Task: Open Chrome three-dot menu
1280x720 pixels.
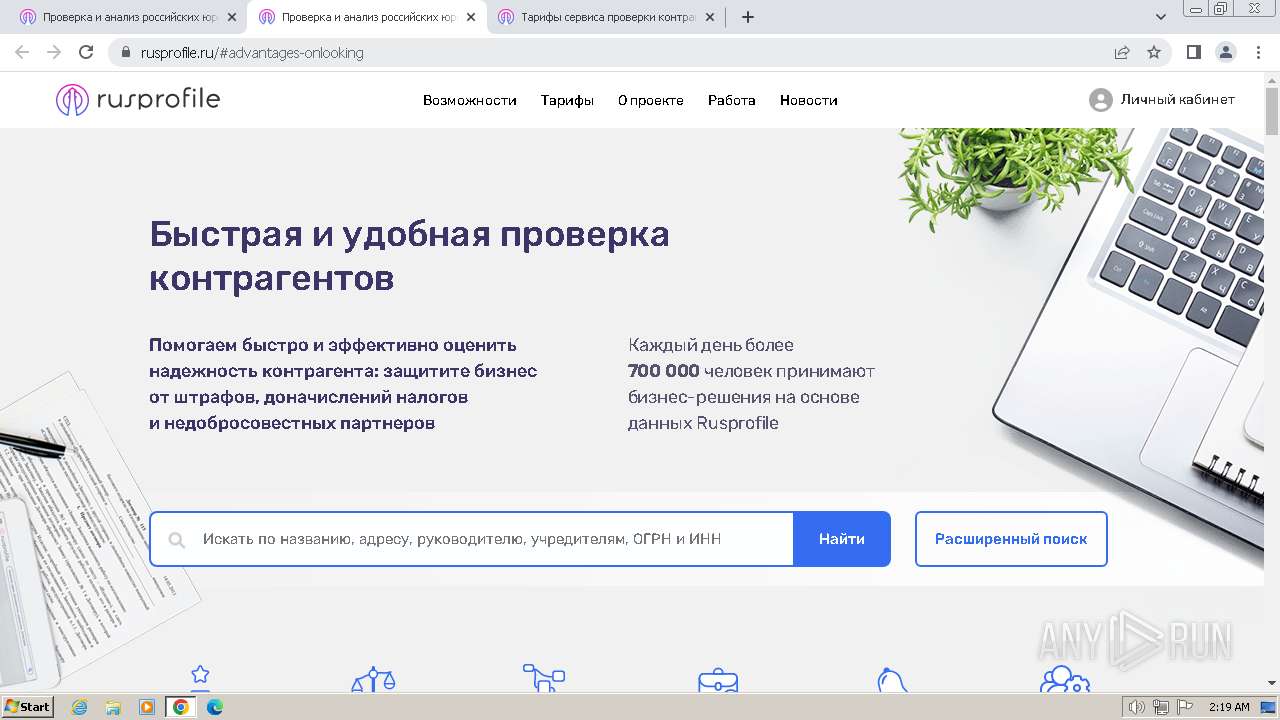Action: tap(1258, 52)
